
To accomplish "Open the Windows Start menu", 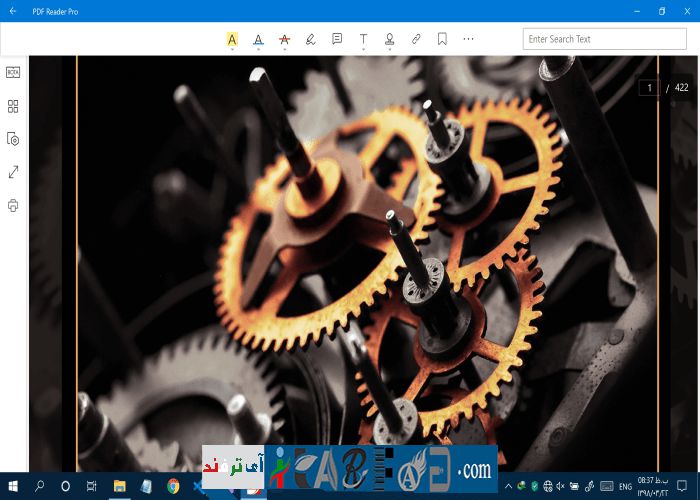I will click(x=13, y=486).
